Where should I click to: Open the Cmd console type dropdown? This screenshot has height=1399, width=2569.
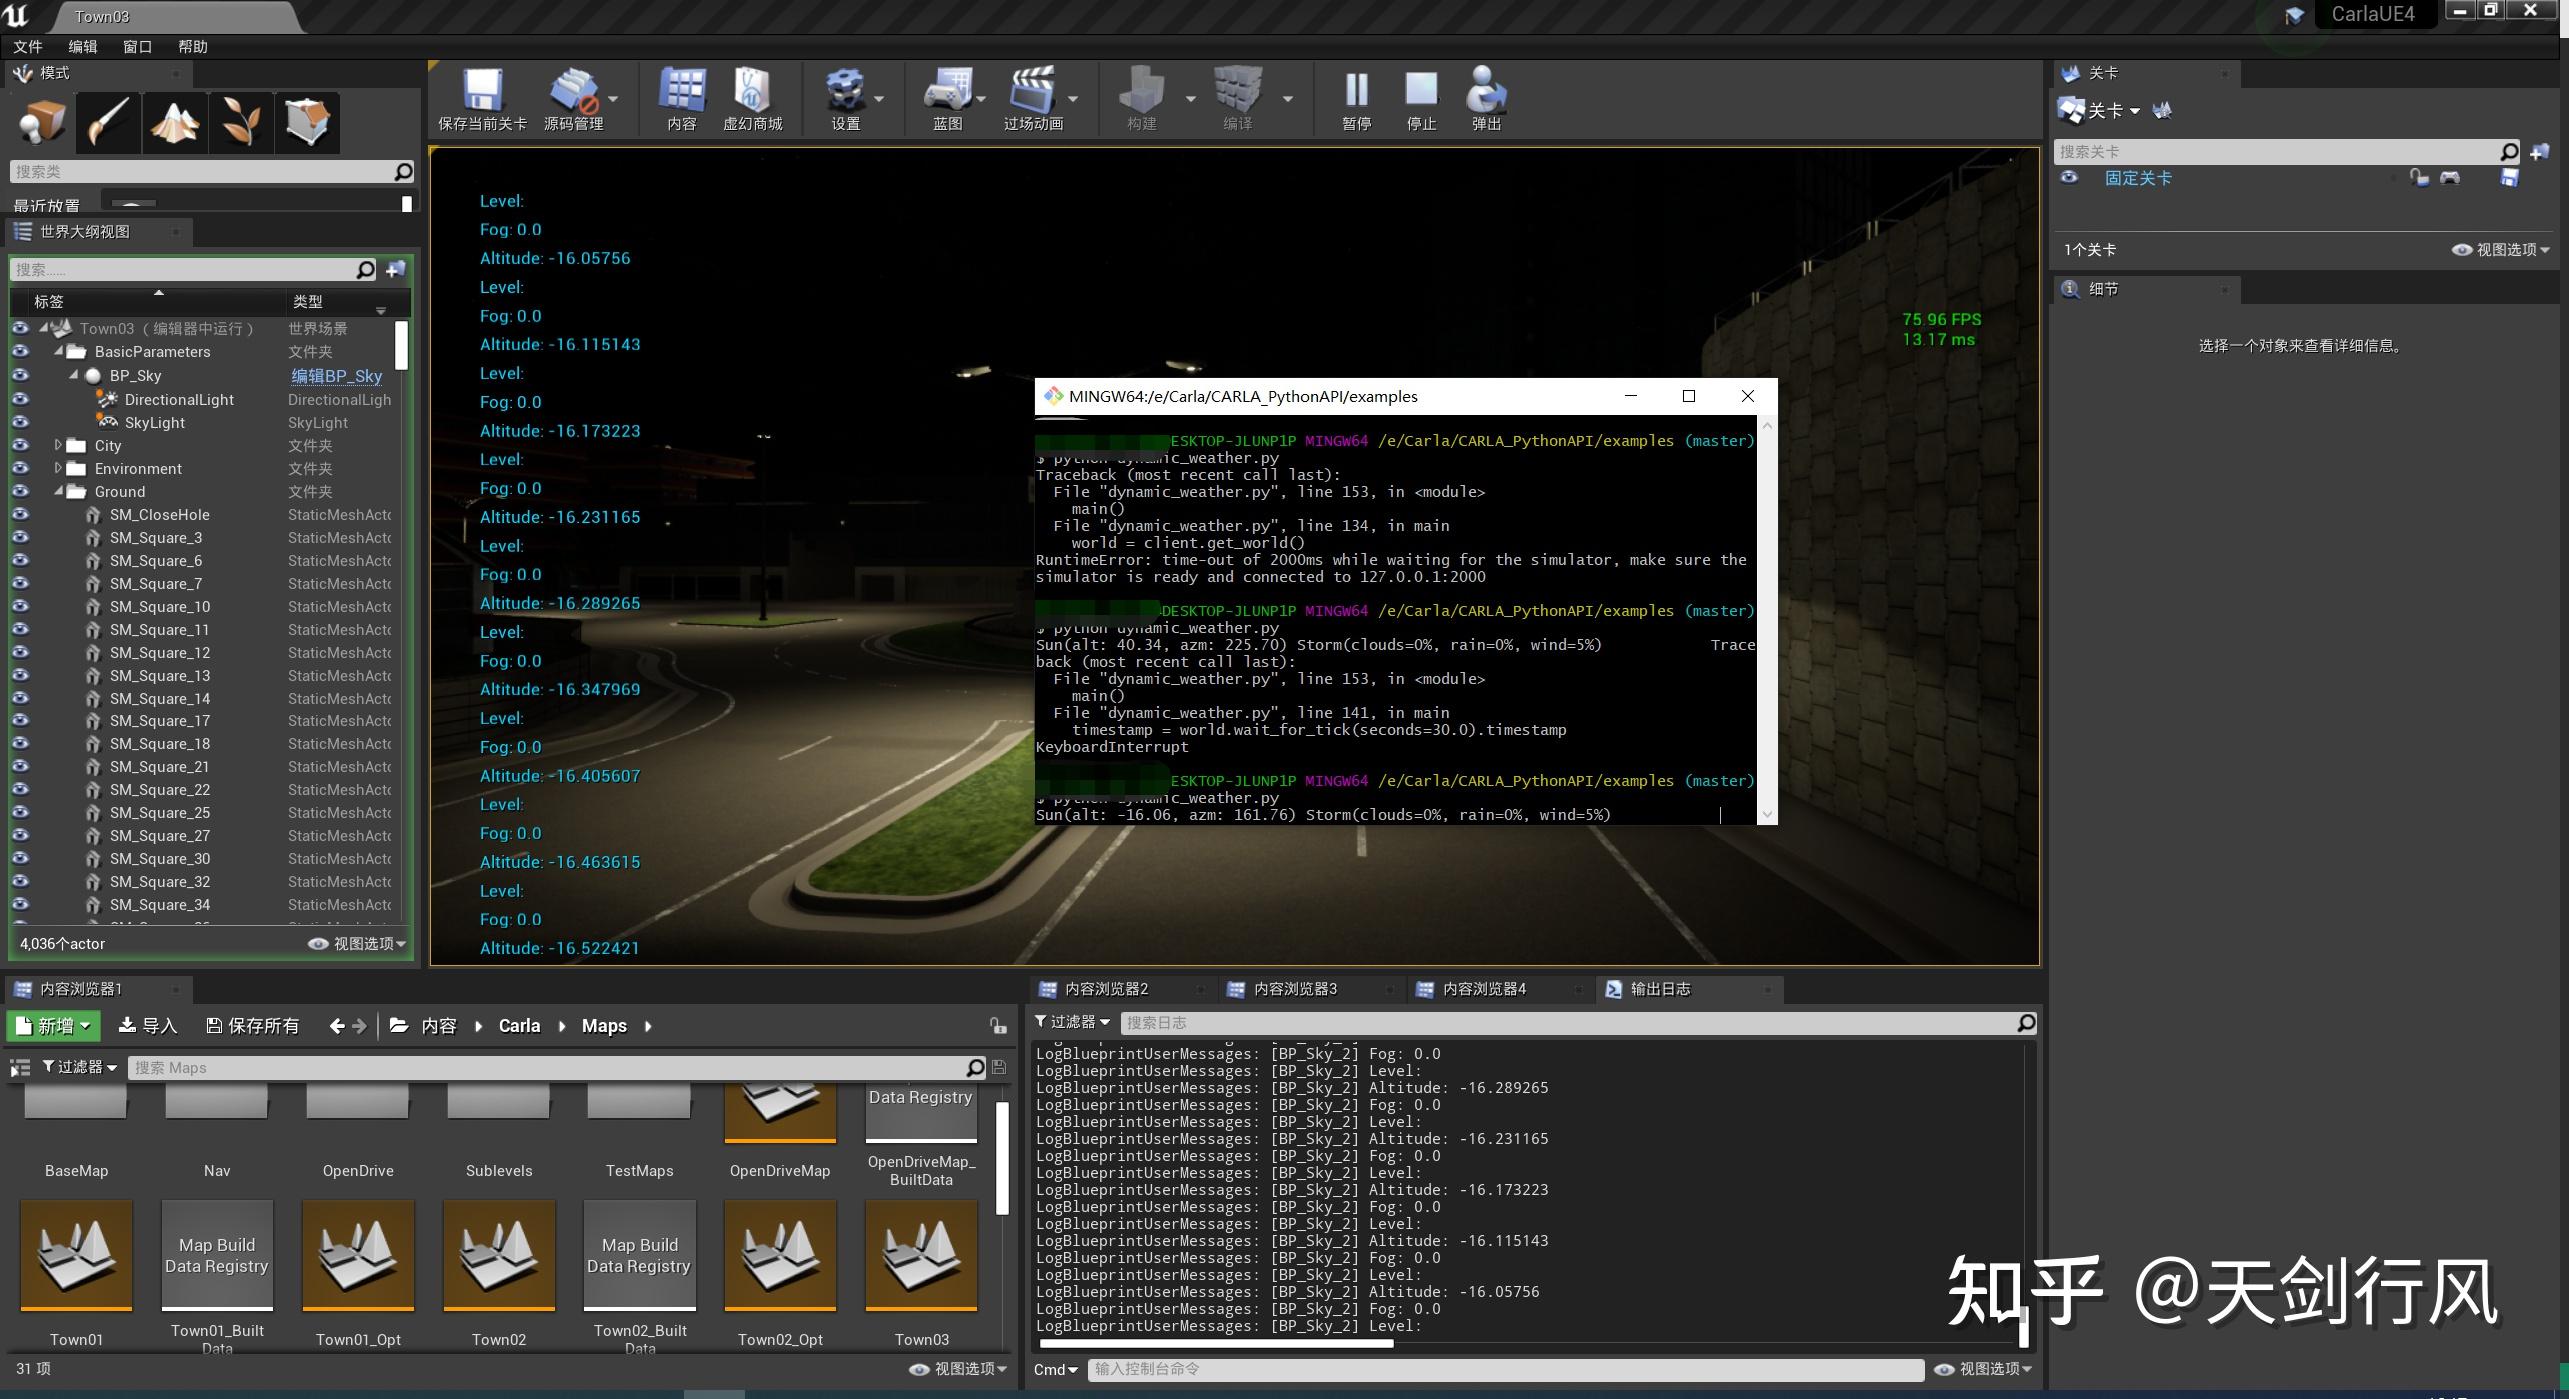pos(1056,1369)
